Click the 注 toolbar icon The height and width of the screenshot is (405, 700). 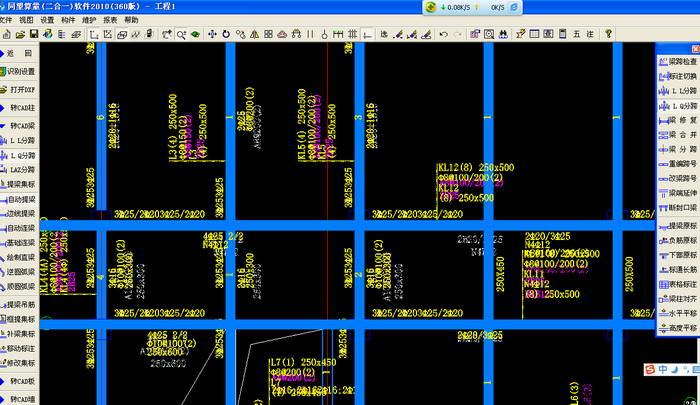590,34
